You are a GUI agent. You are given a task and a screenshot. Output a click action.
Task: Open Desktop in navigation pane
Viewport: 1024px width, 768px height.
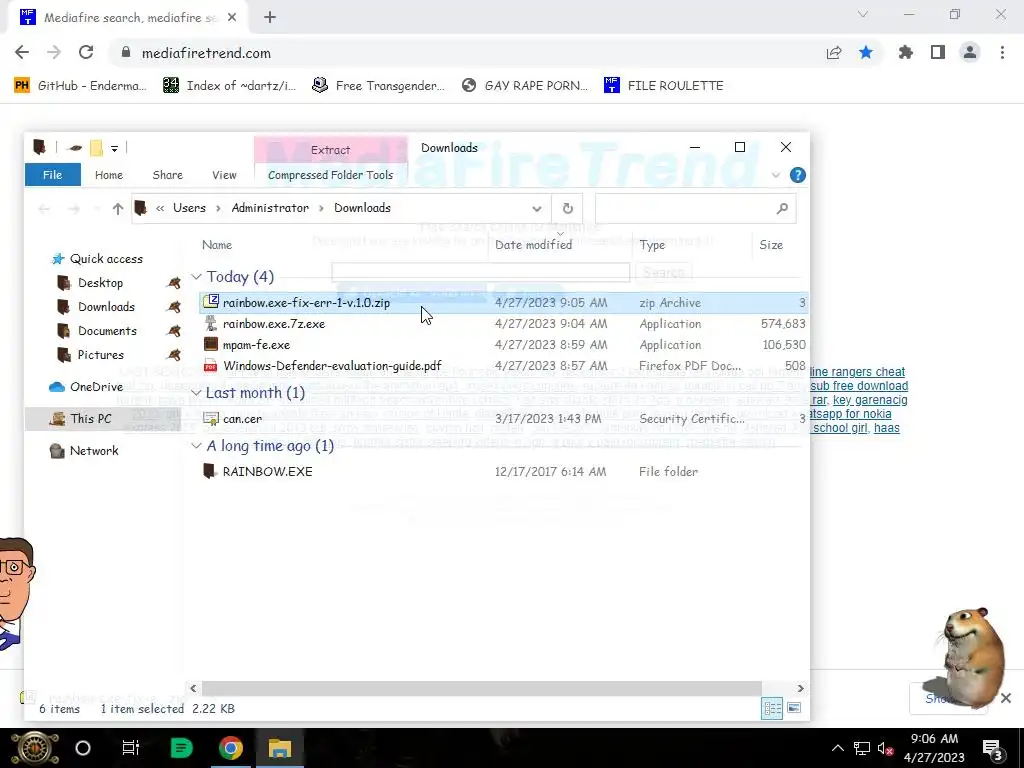tap(100, 283)
